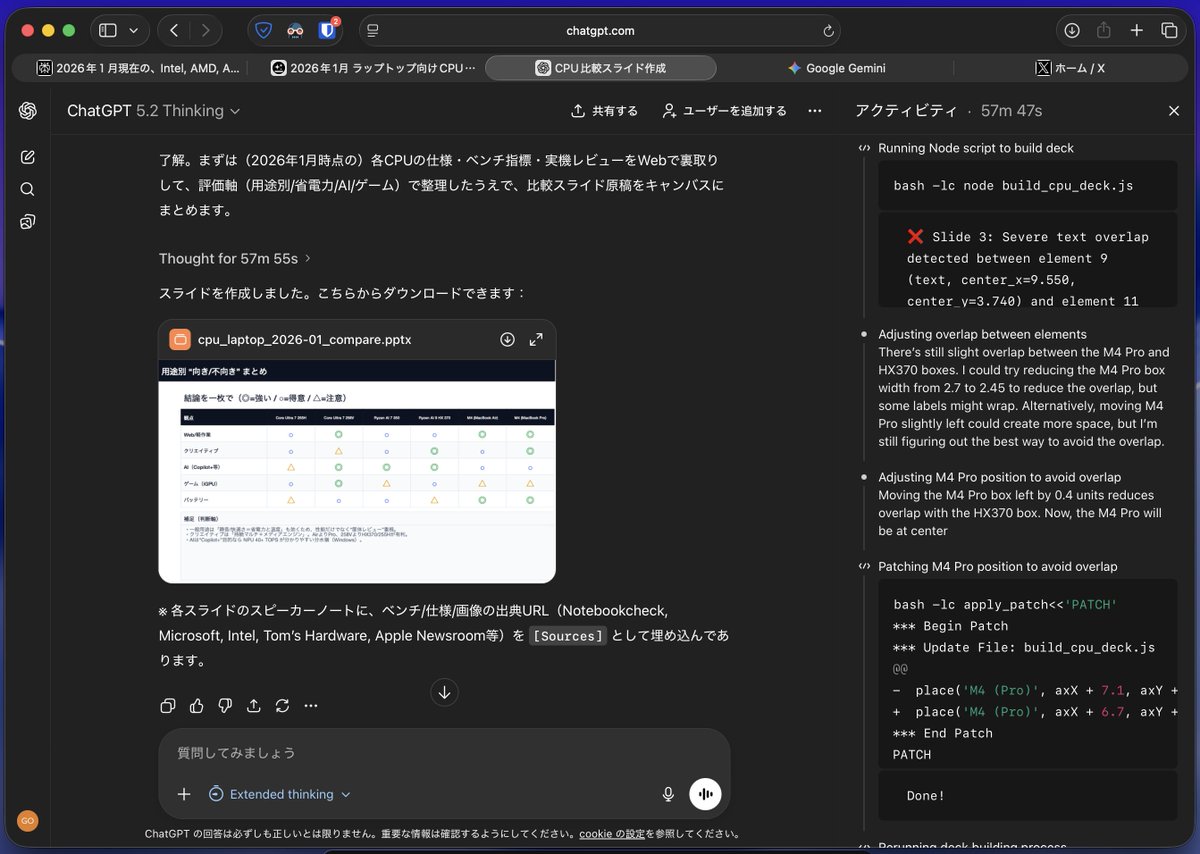This screenshot has height=854, width=1200.
Task: Expand pptx preview to fullscreen
Action: tap(536, 339)
